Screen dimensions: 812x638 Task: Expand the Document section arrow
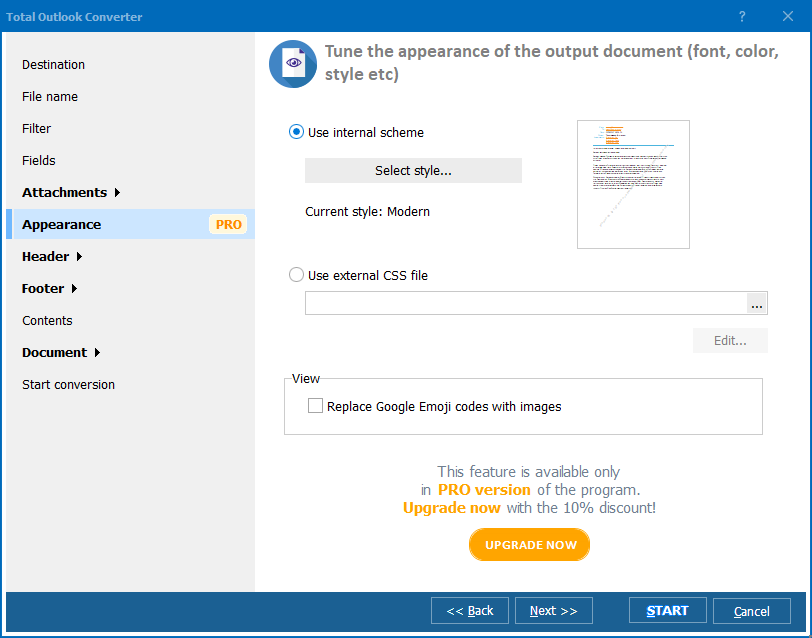point(97,353)
